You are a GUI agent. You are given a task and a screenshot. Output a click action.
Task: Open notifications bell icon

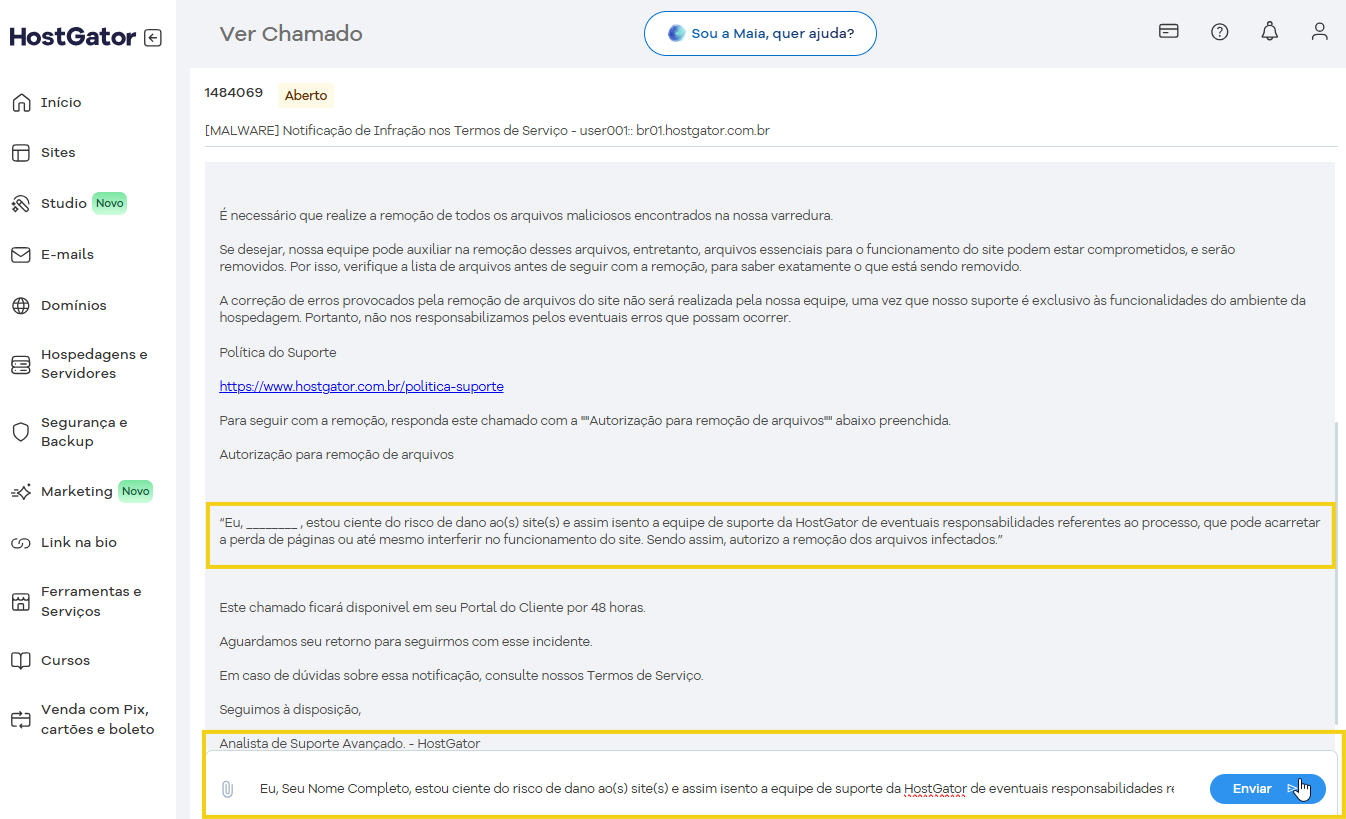point(1269,31)
